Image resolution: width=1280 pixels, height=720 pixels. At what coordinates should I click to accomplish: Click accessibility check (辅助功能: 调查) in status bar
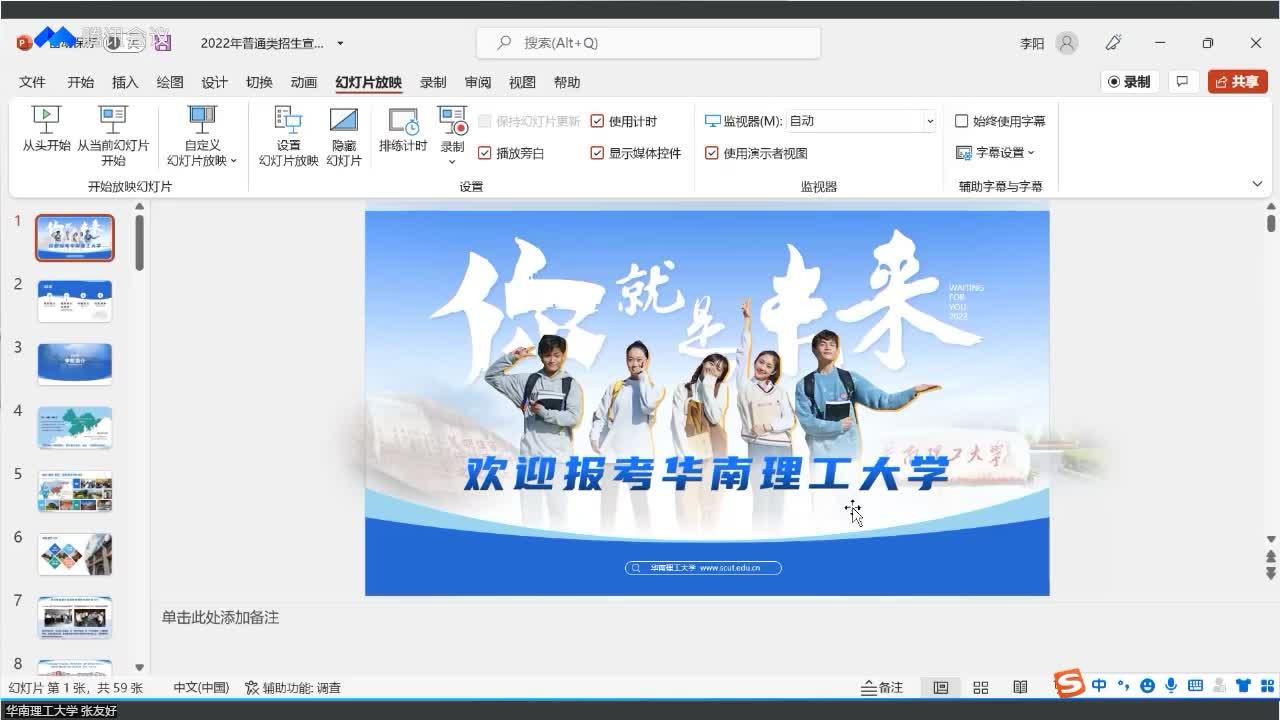tap(293, 688)
